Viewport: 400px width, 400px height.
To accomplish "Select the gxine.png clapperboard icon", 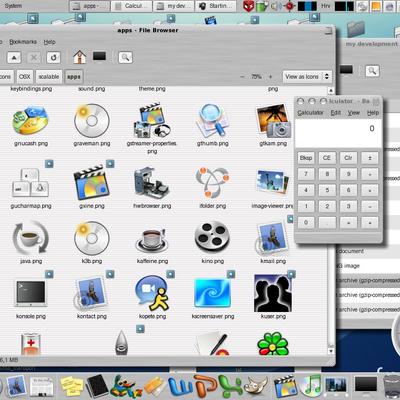I will pos(92,183).
